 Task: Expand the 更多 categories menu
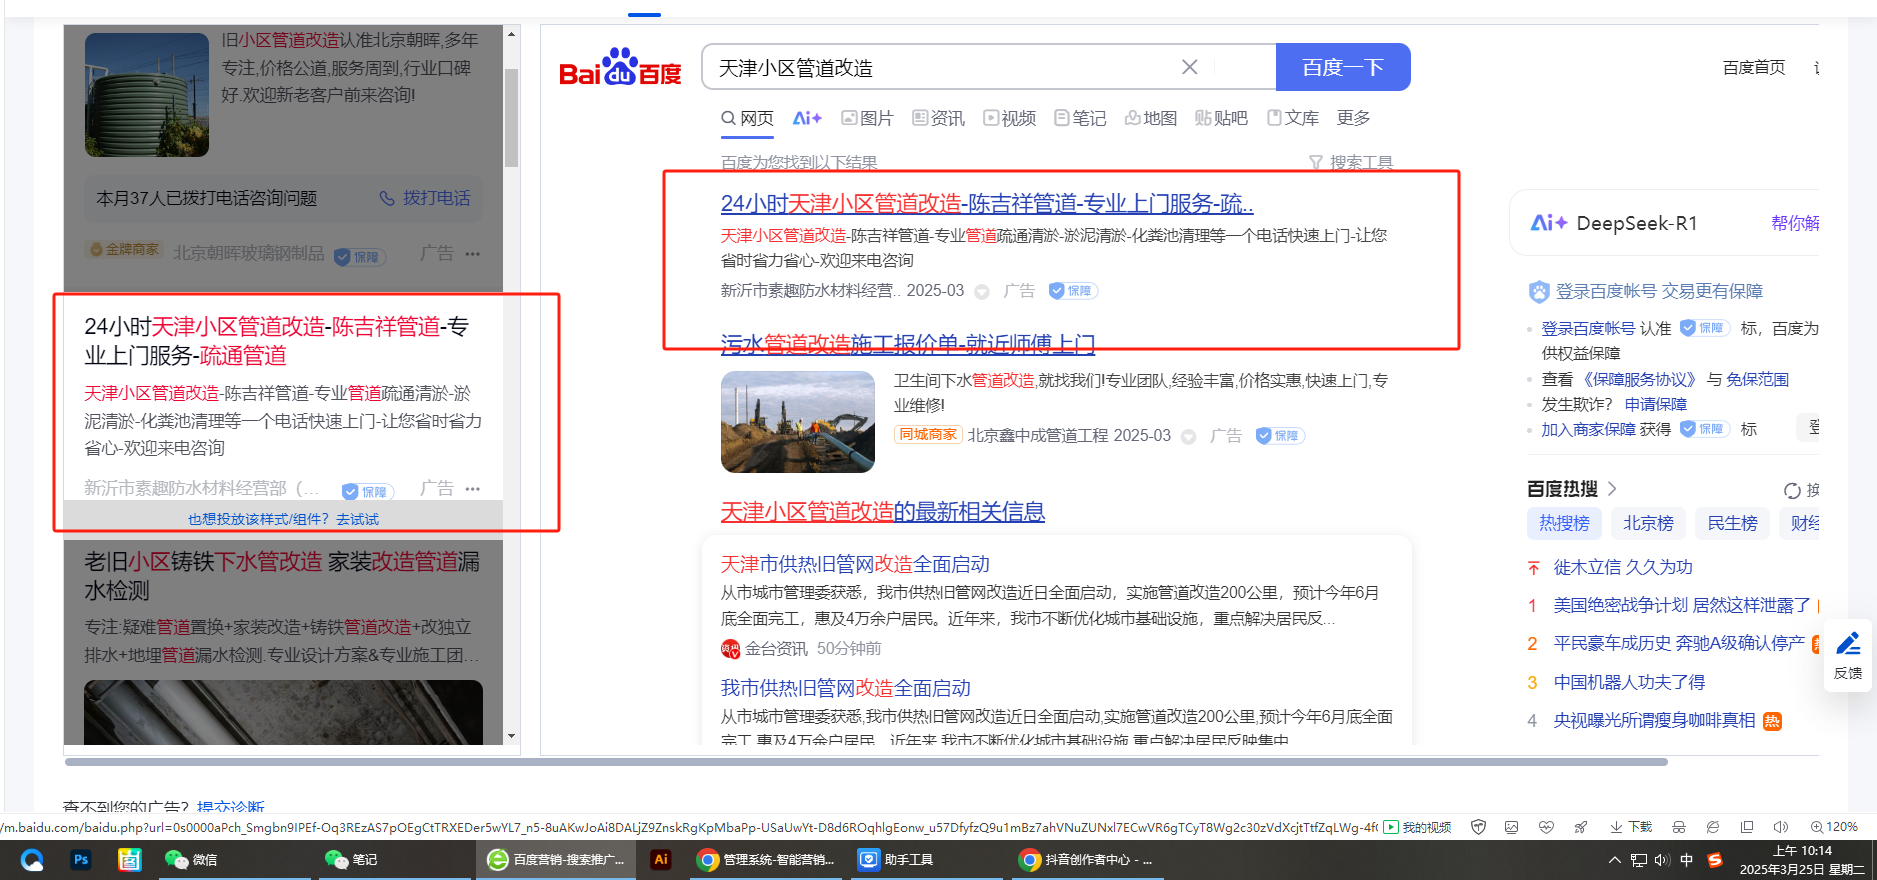tap(1353, 118)
